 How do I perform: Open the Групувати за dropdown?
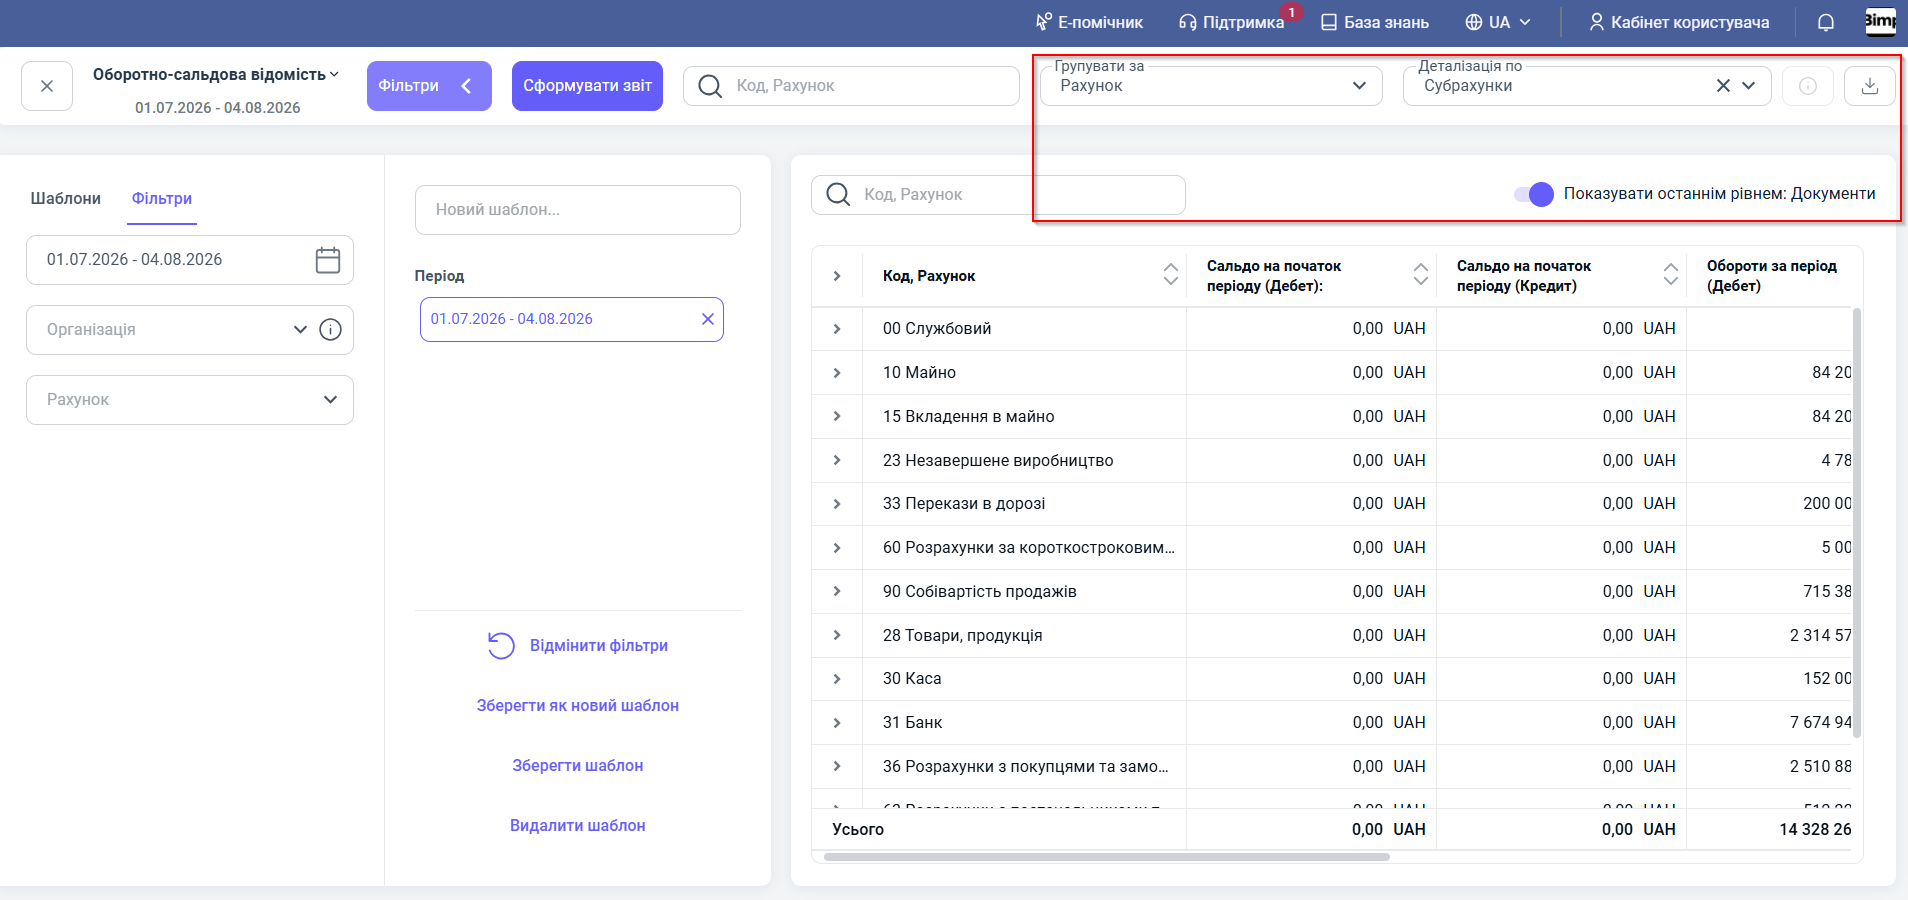1211,86
